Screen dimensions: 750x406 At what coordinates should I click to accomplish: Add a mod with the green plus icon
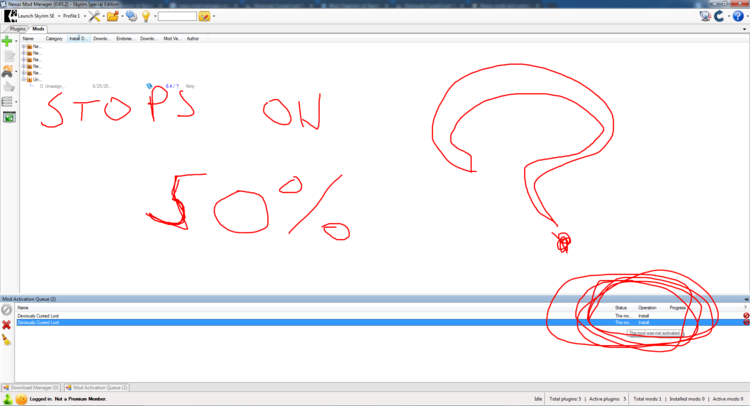pos(7,41)
